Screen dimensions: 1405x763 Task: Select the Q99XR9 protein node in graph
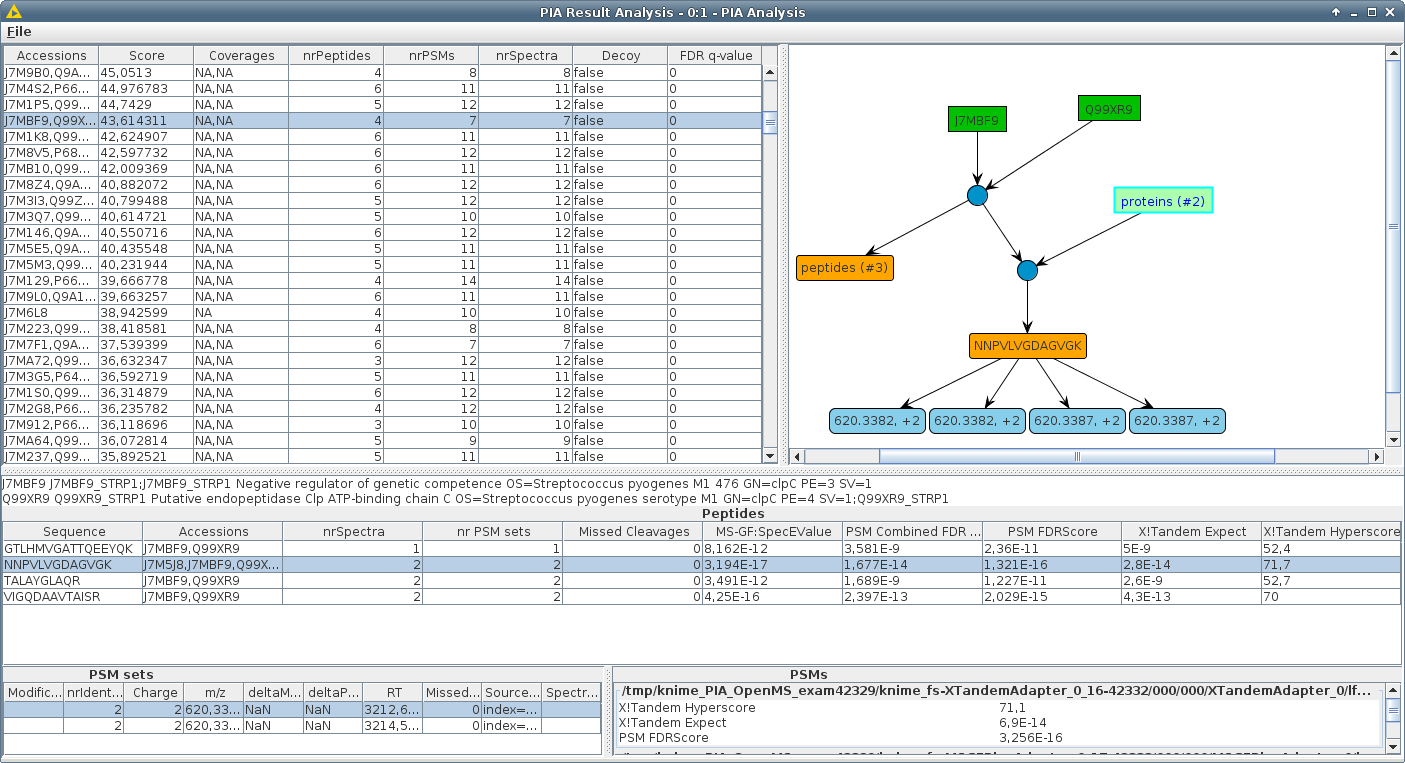[x=1108, y=108]
